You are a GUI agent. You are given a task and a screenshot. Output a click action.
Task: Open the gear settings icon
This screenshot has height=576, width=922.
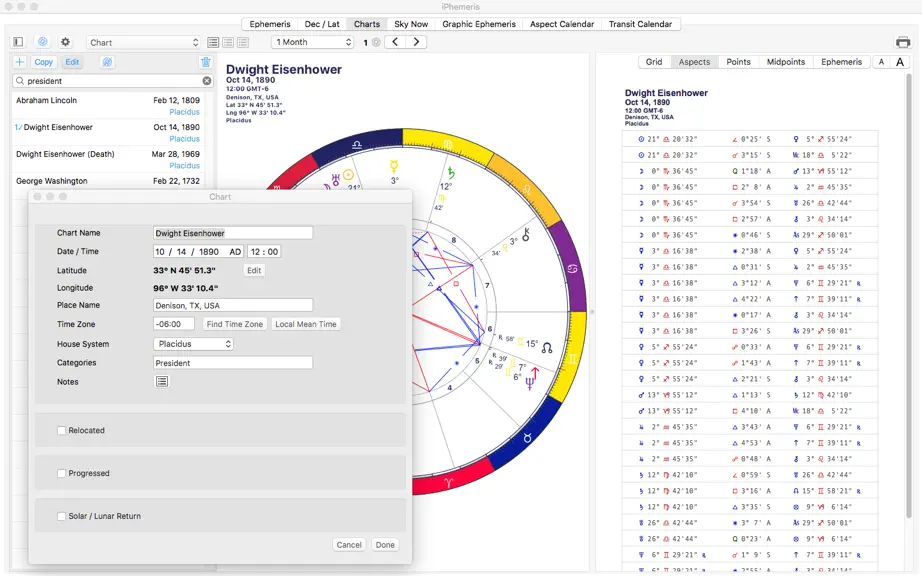point(65,42)
